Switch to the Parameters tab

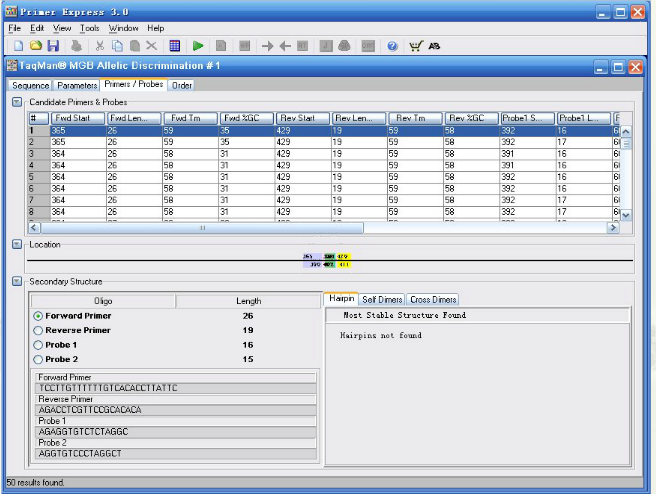tap(76, 85)
